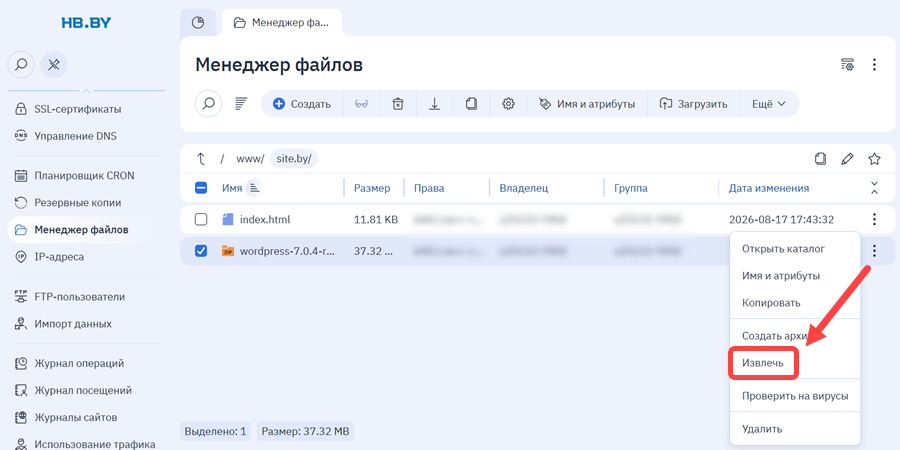Open the three-dot menu for index.html

click(x=874, y=219)
